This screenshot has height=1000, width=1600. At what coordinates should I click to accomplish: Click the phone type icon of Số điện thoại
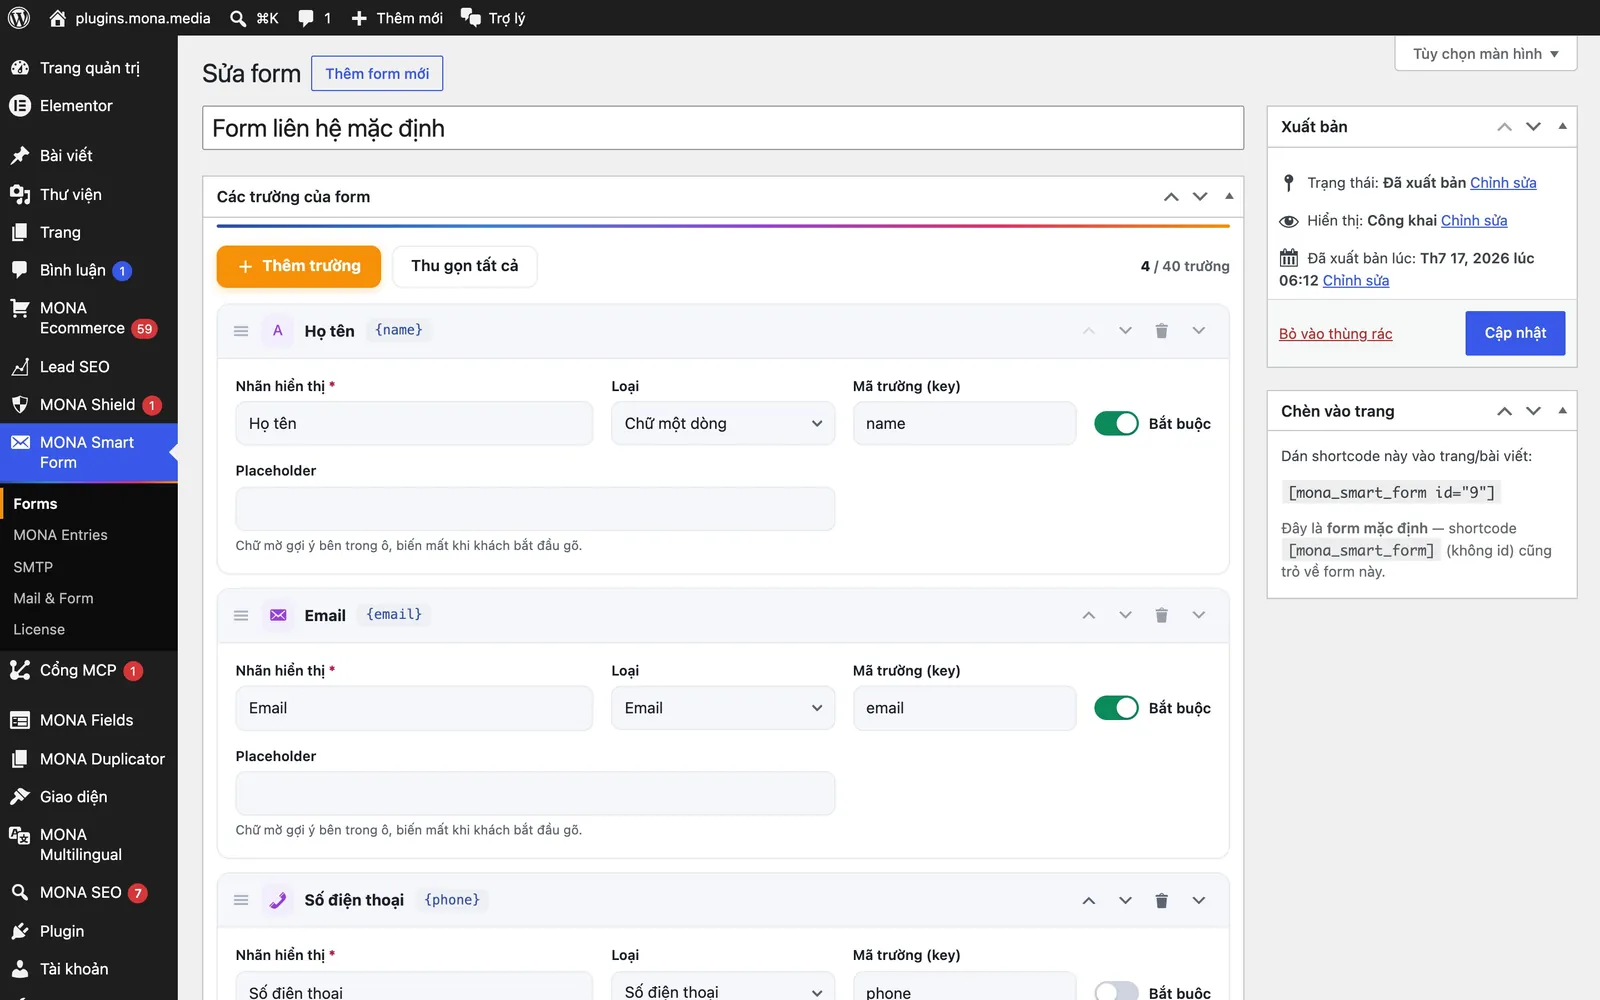[278, 900]
